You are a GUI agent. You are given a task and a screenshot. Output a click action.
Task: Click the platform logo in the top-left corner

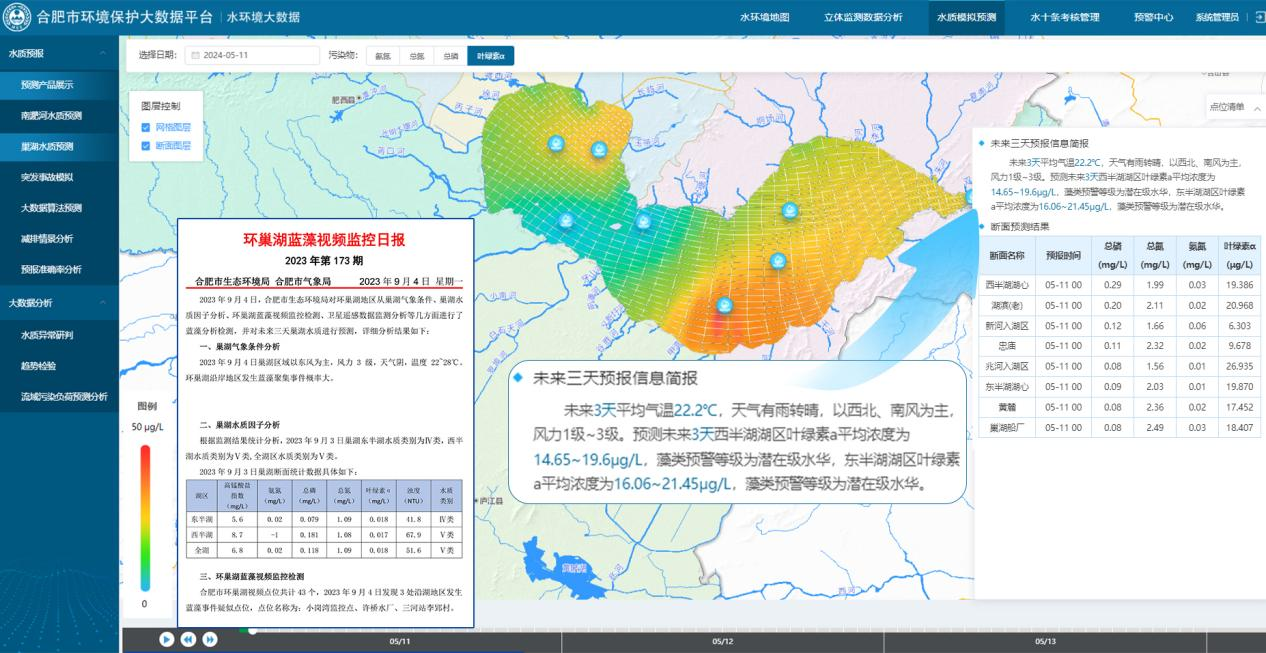[x=16, y=17]
